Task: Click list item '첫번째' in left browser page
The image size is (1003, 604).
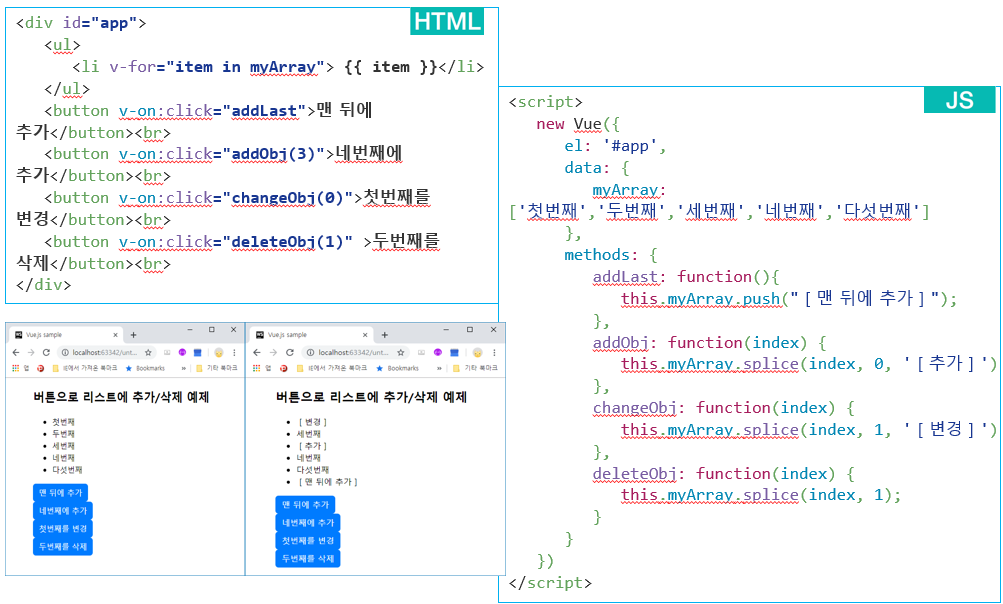Action: click(x=63, y=422)
